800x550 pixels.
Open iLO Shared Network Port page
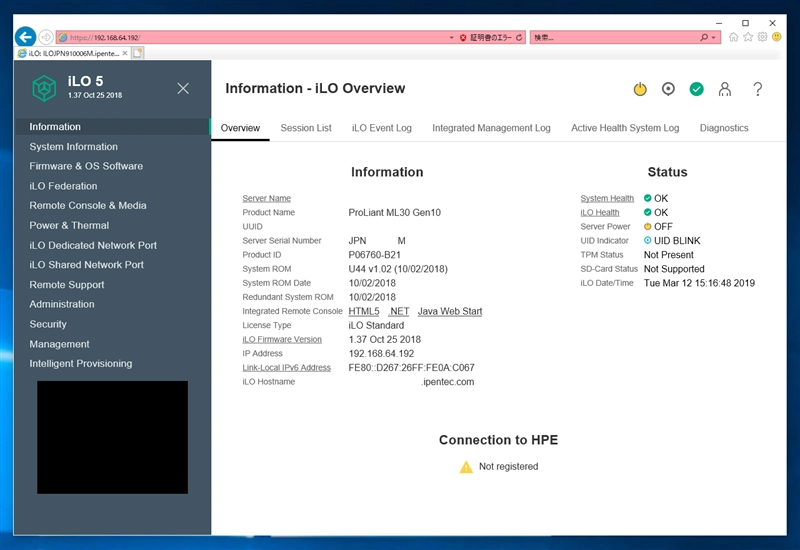tap(86, 264)
